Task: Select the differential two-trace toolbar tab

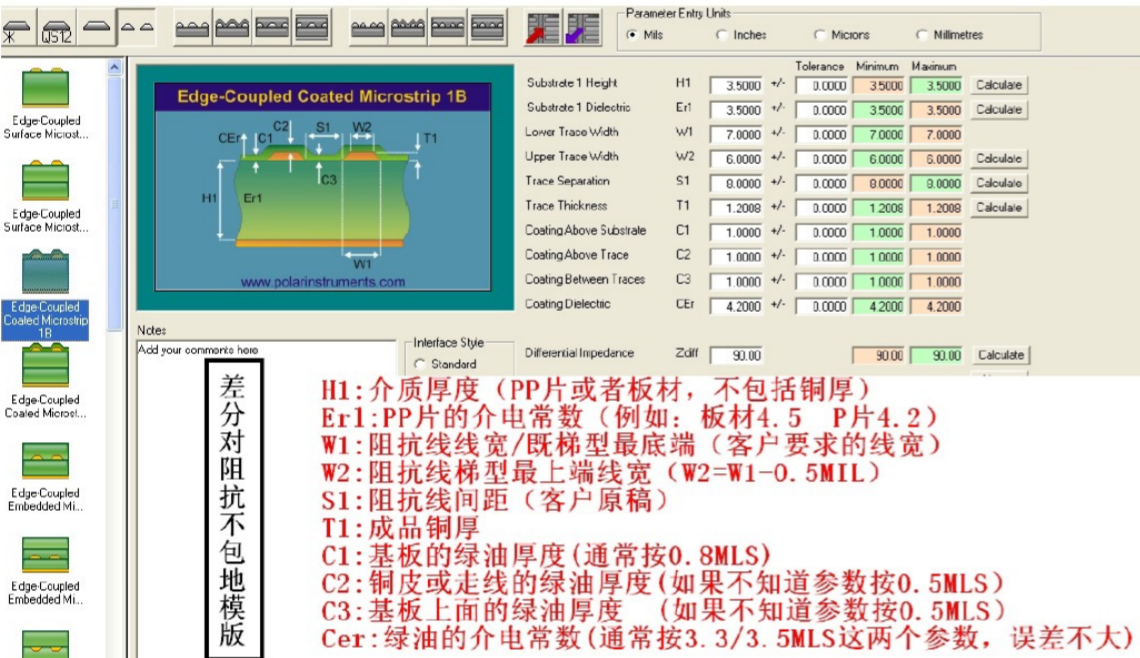Action: click(x=137, y=28)
